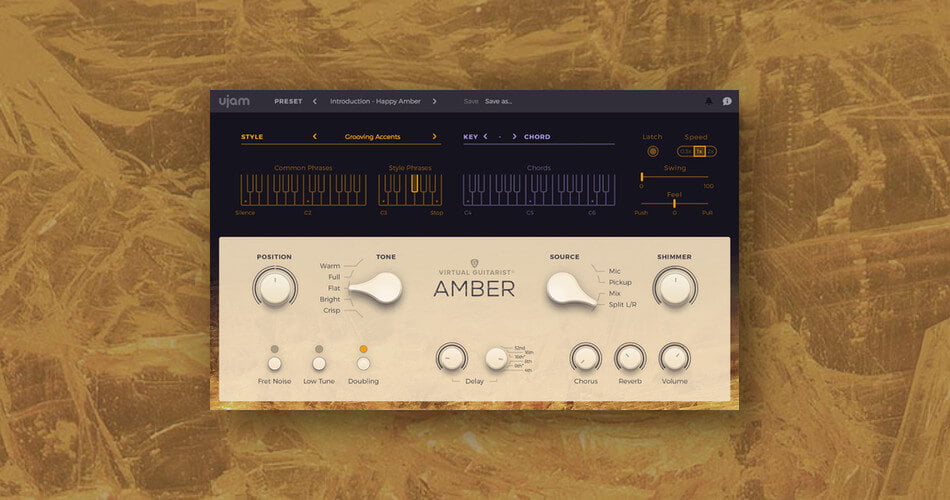Set speed to 2x
950x500 pixels.
(x=711, y=152)
